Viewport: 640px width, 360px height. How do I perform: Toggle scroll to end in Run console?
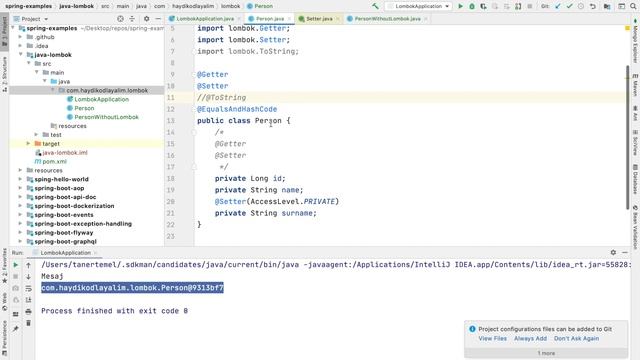click(28, 300)
